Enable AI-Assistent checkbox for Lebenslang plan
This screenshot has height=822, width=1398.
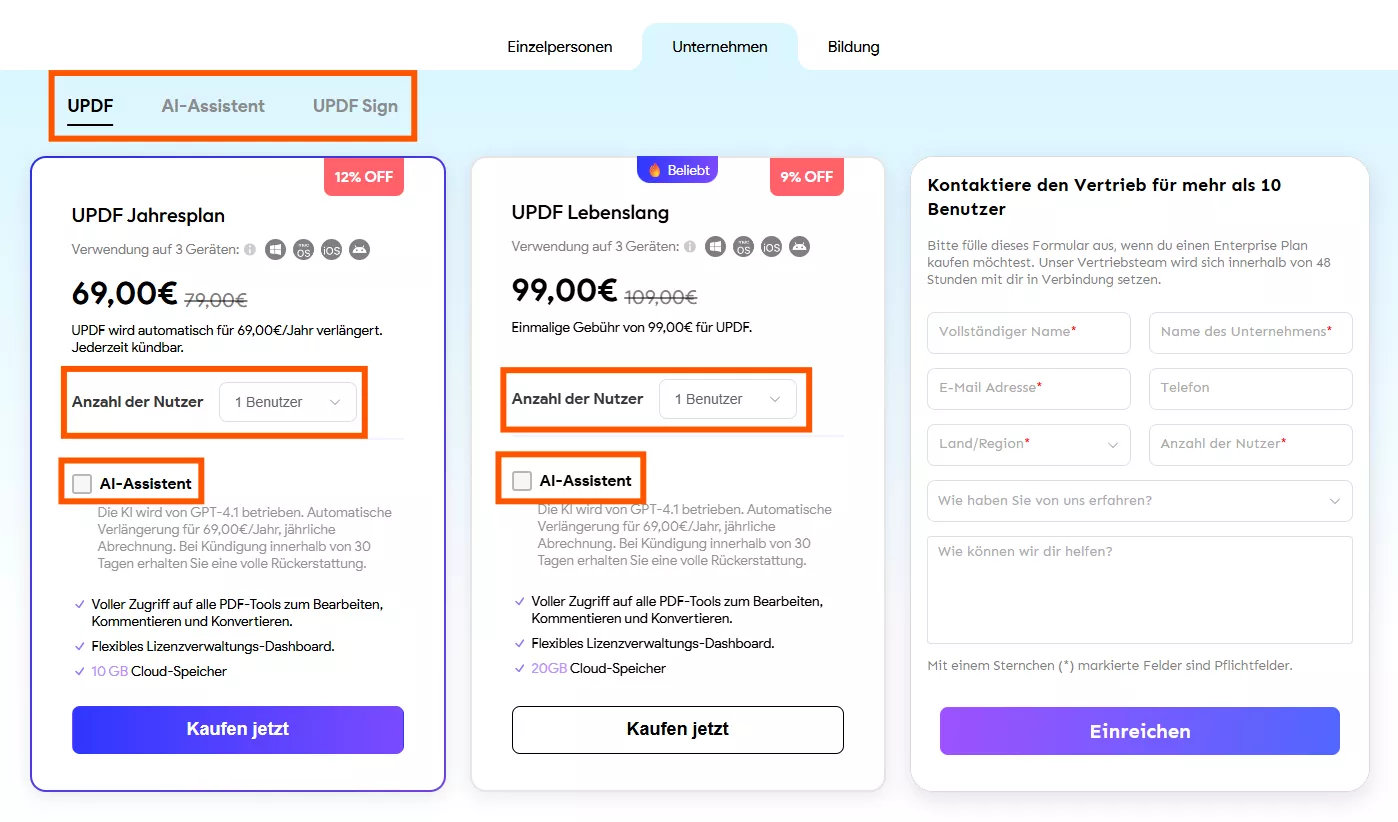click(522, 481)
